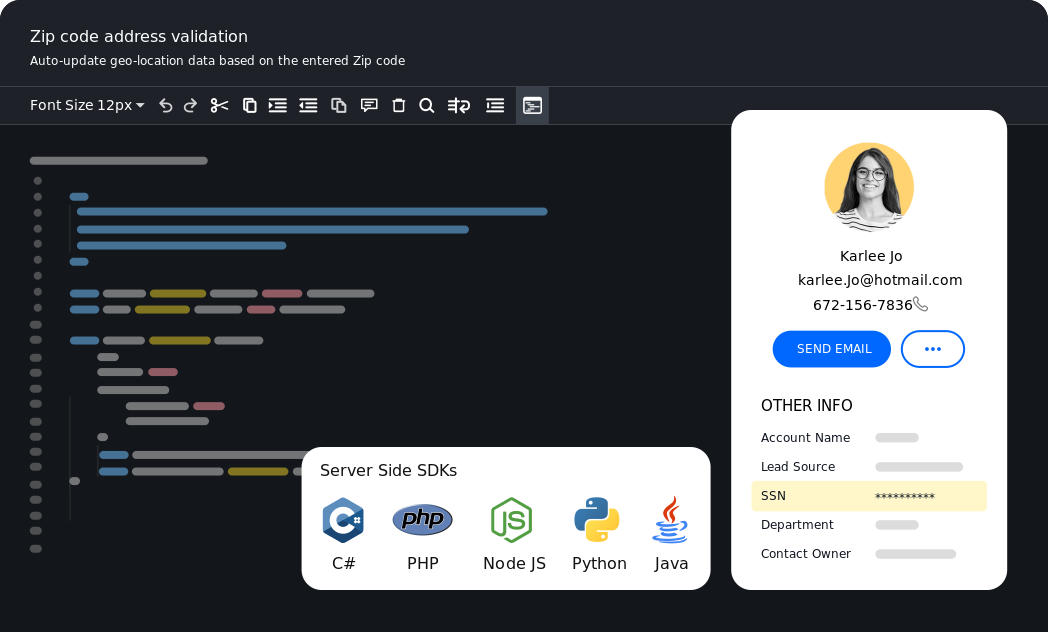
Task: Open karlee.Jo@hotmail.com email link
Action: [880, 280]
